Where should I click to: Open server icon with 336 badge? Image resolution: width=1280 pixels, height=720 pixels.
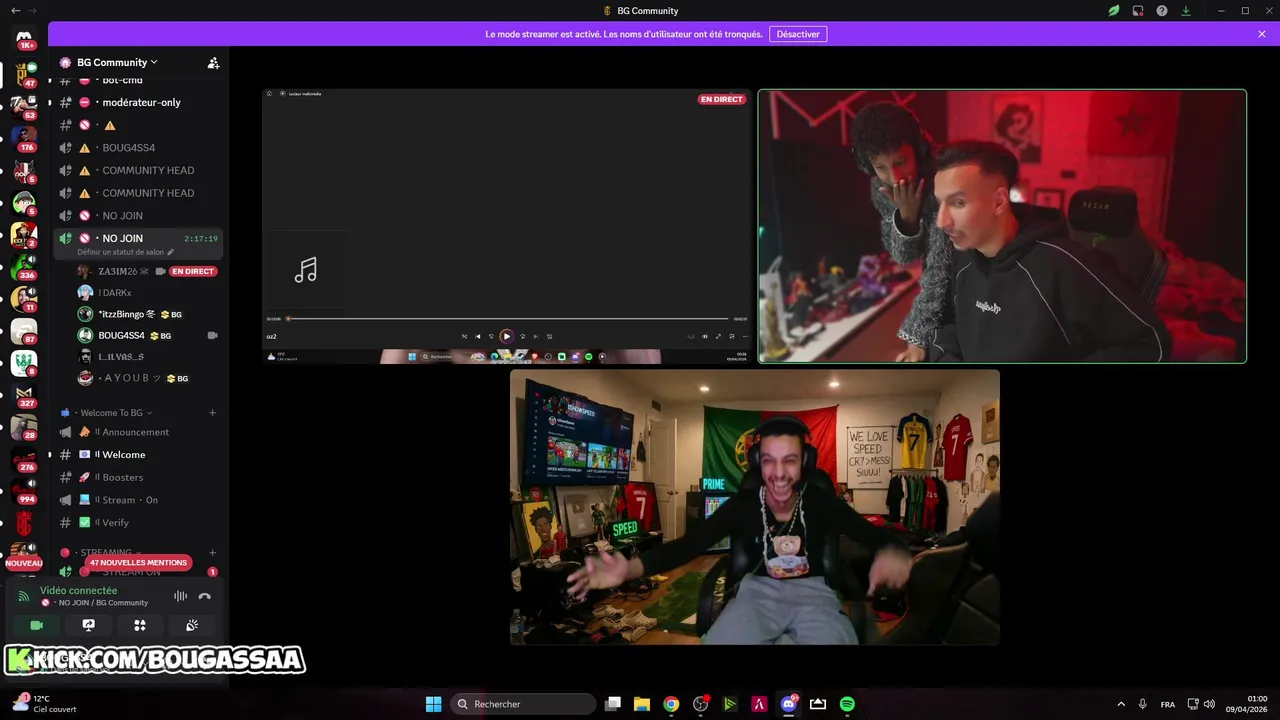pyautogui.click(x=24, y=266)
